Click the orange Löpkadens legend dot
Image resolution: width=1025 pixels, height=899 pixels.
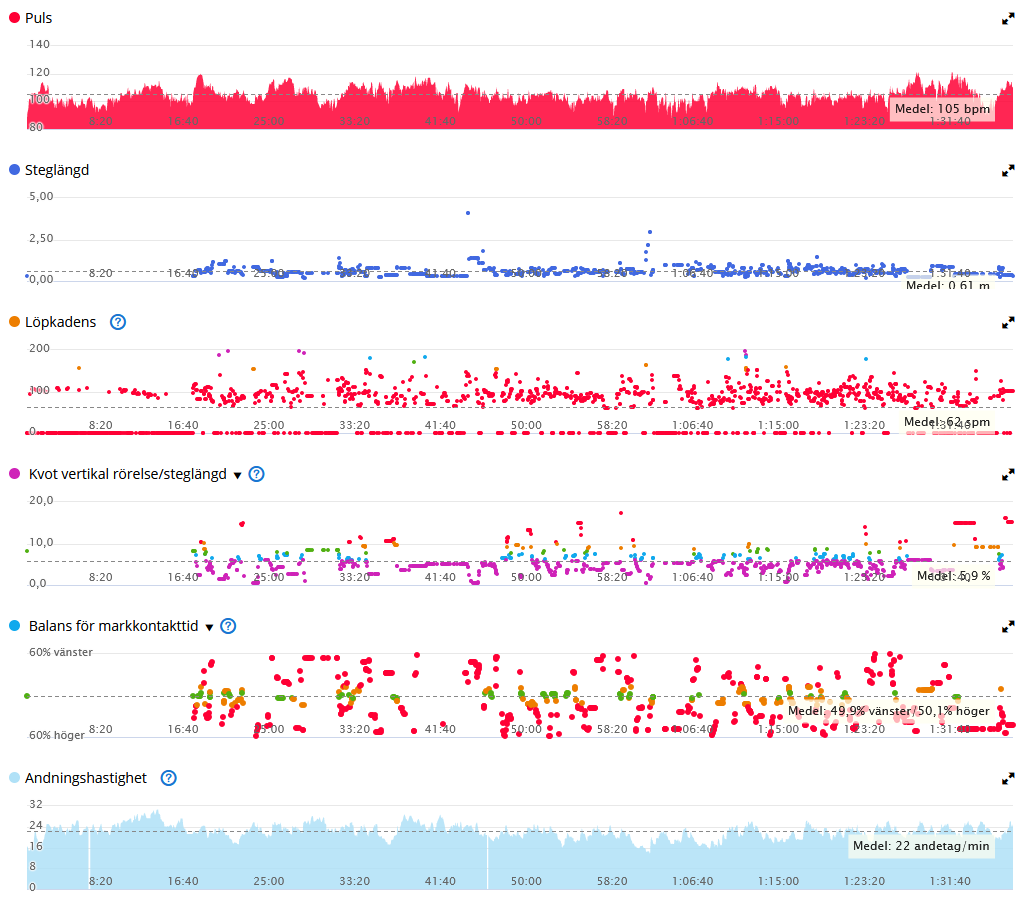(x=14, y=322)
